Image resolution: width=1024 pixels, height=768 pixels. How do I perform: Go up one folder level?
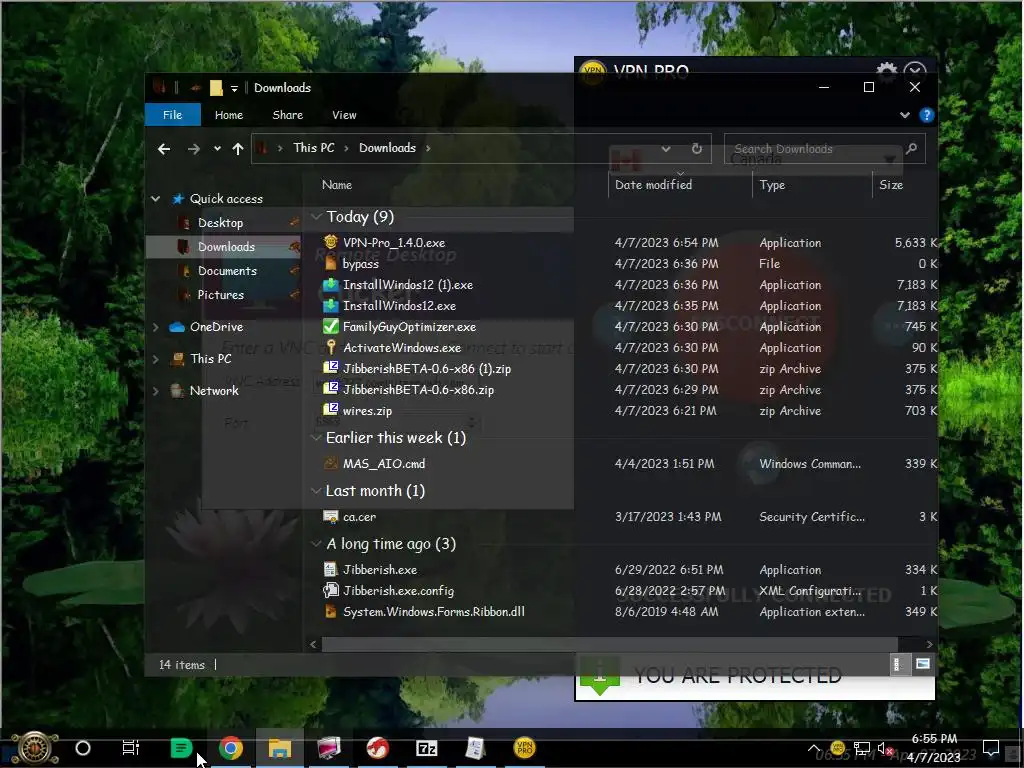pyautogui.click(x=238, y=149)
